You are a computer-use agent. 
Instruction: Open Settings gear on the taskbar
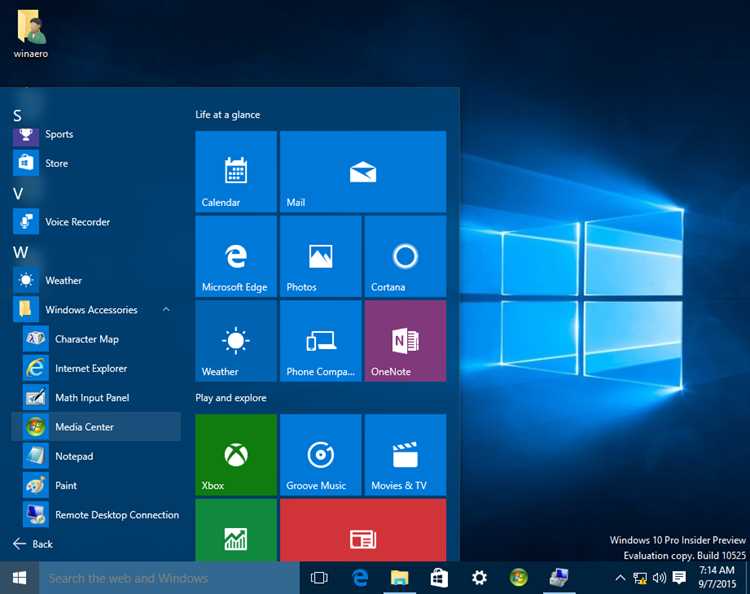pos(479,578)
